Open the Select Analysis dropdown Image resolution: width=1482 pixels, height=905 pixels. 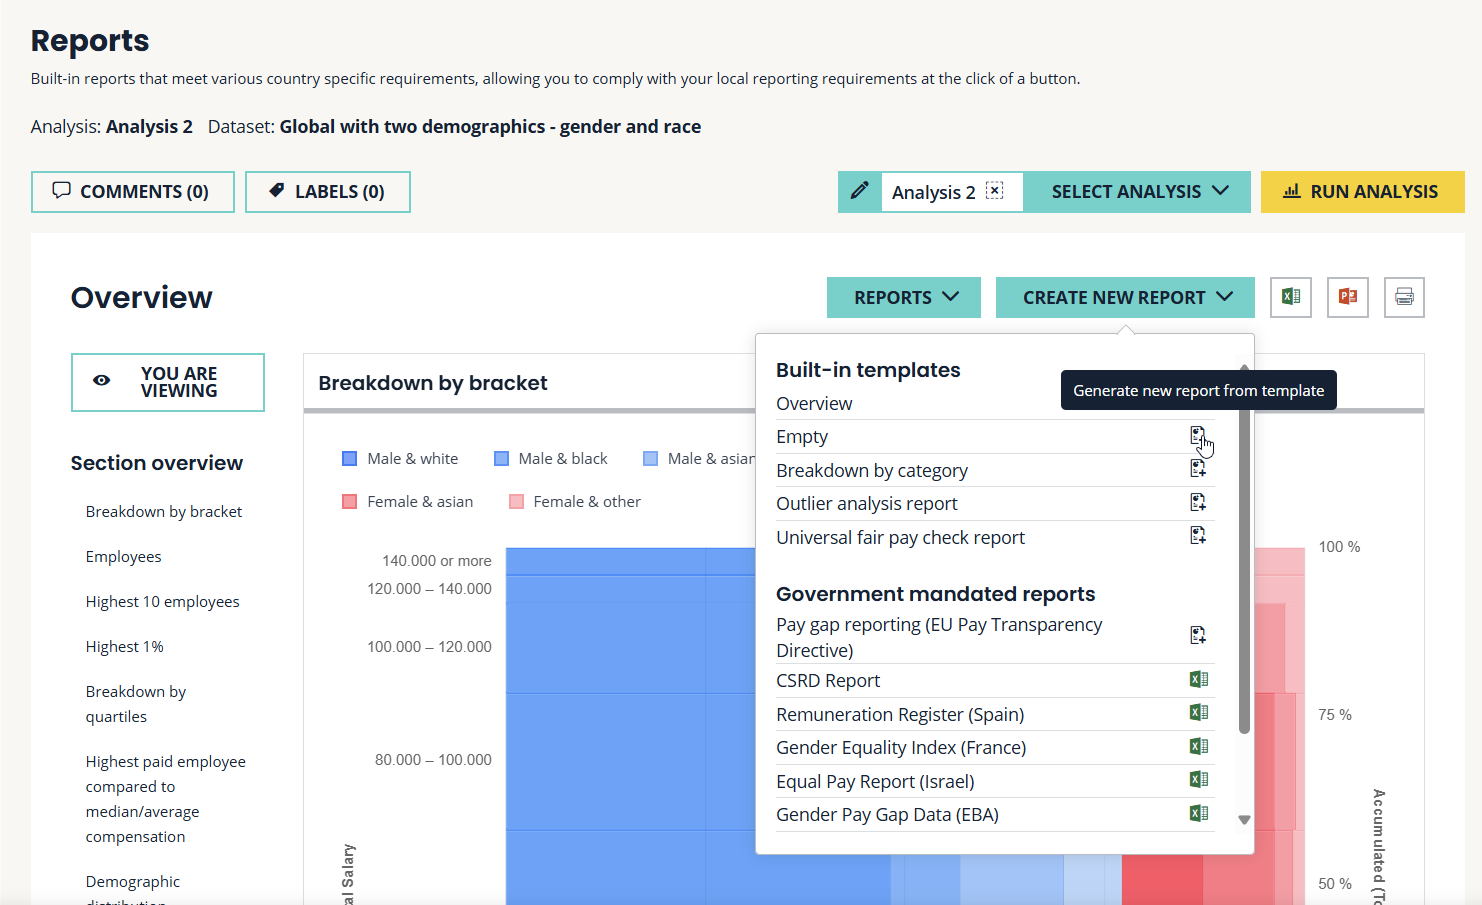(1138, 192)
